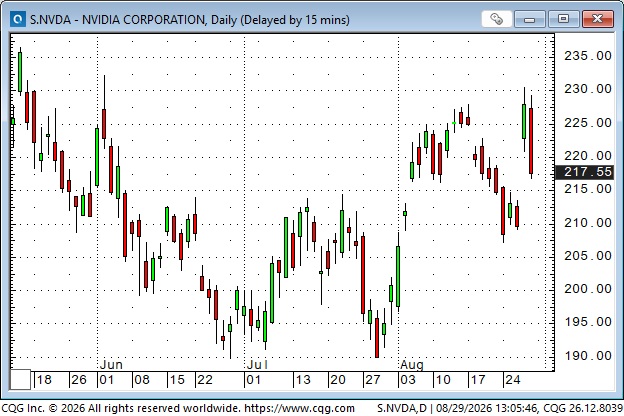Click the 200.00 price scale label

coord(587,289)
